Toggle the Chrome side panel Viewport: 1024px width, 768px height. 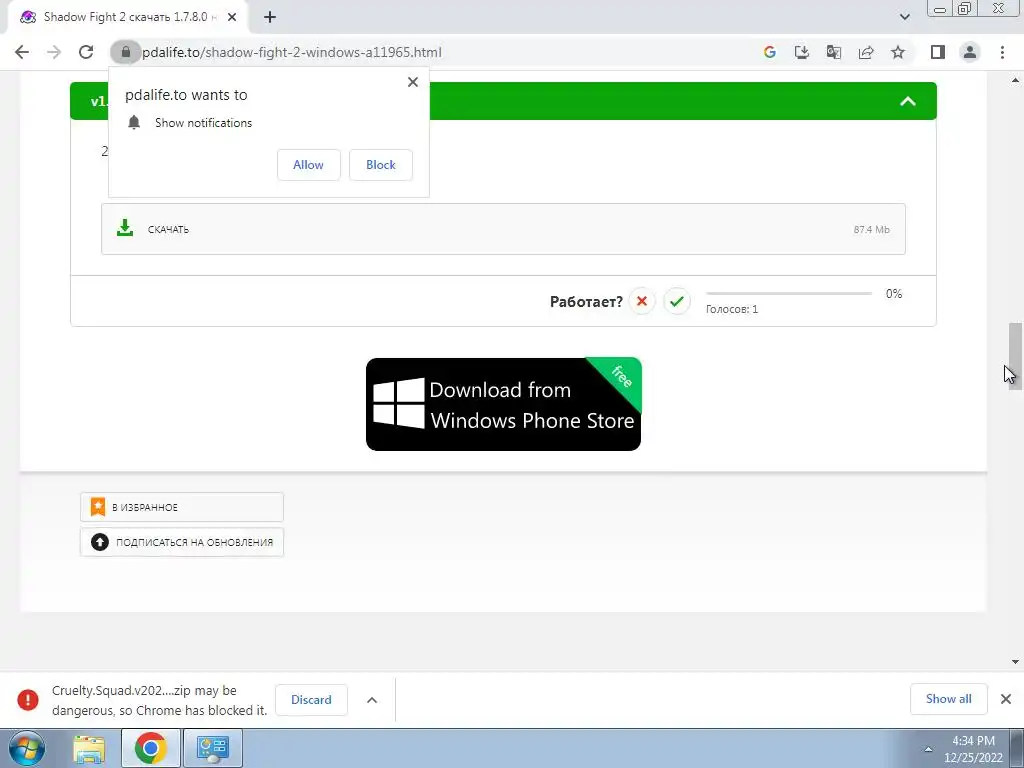point(938,52)
